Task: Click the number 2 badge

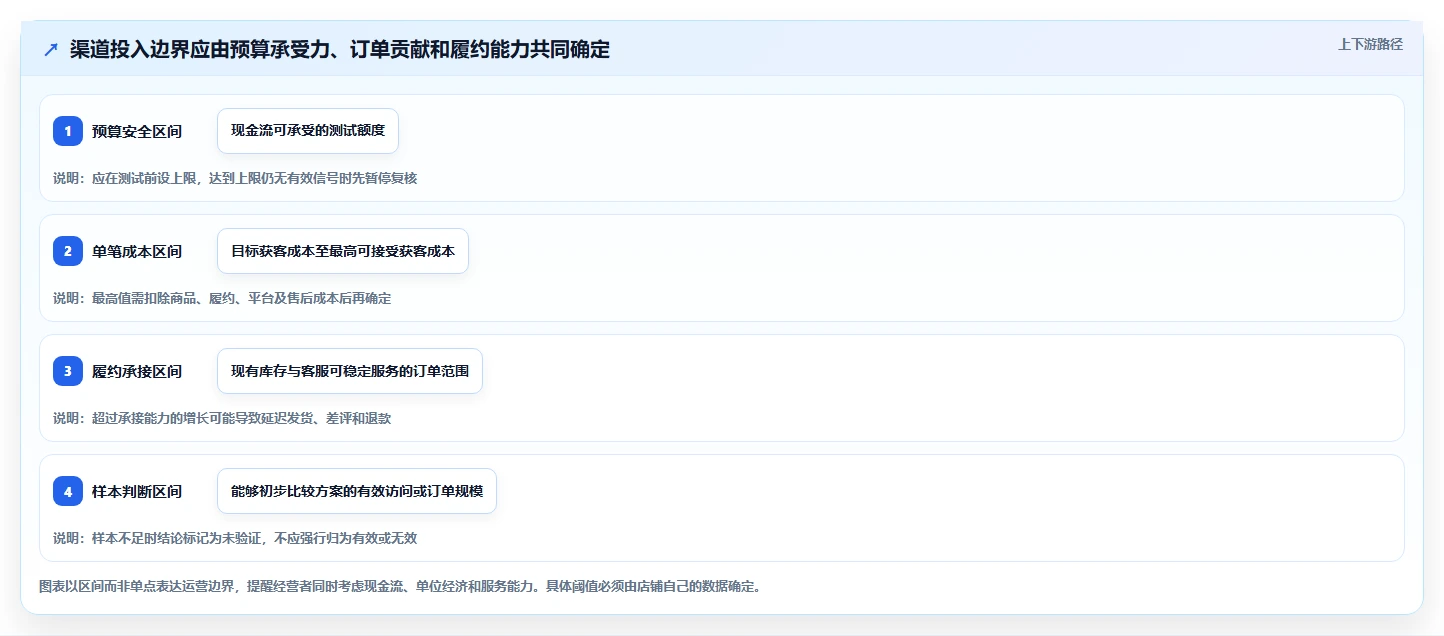Action: coord(68,251)
